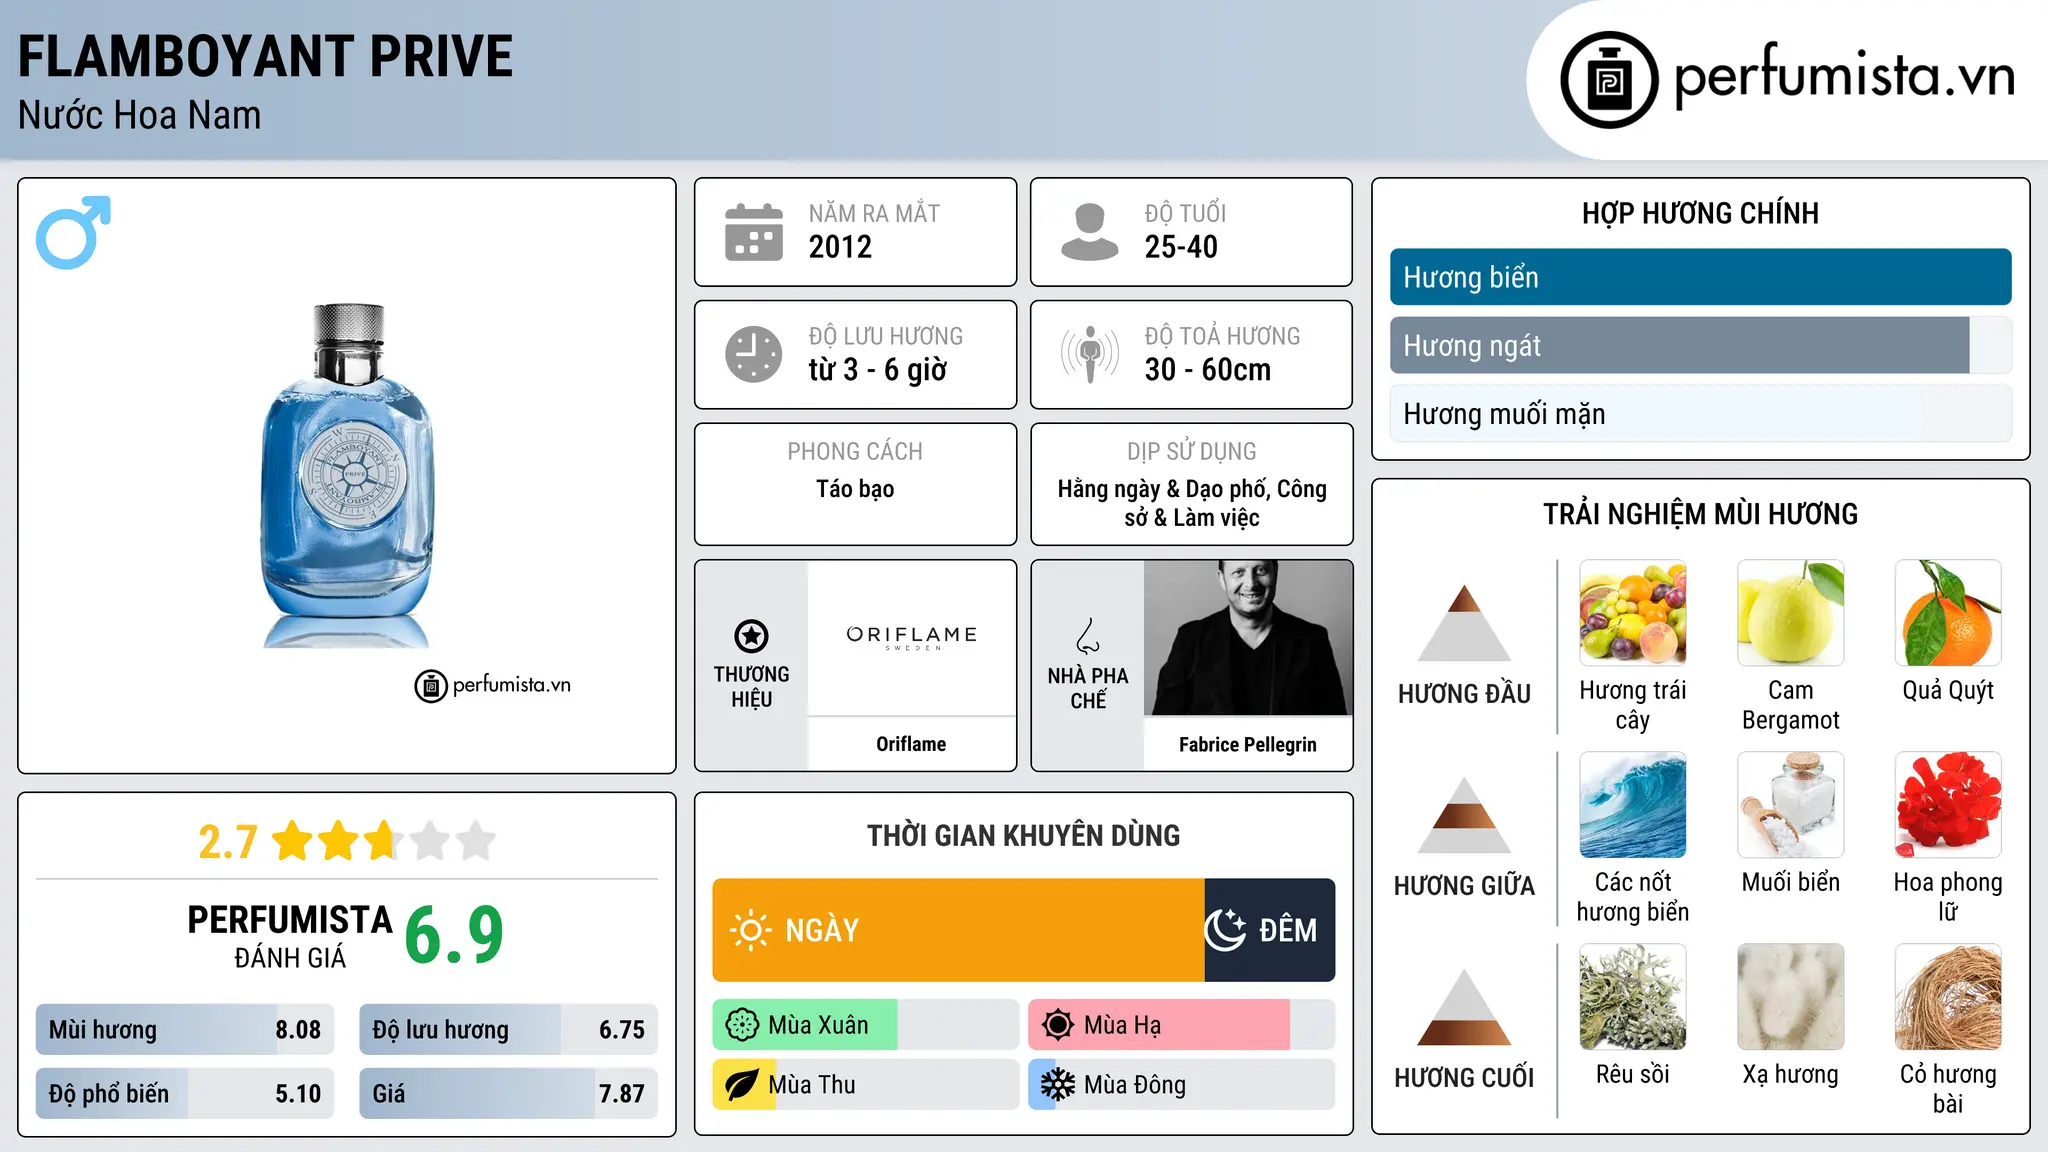This screenshot has width=2048, height=1152.
Task: Click the Fabrice Pellegrin portrait photo
Action: tap(1248, 637)
